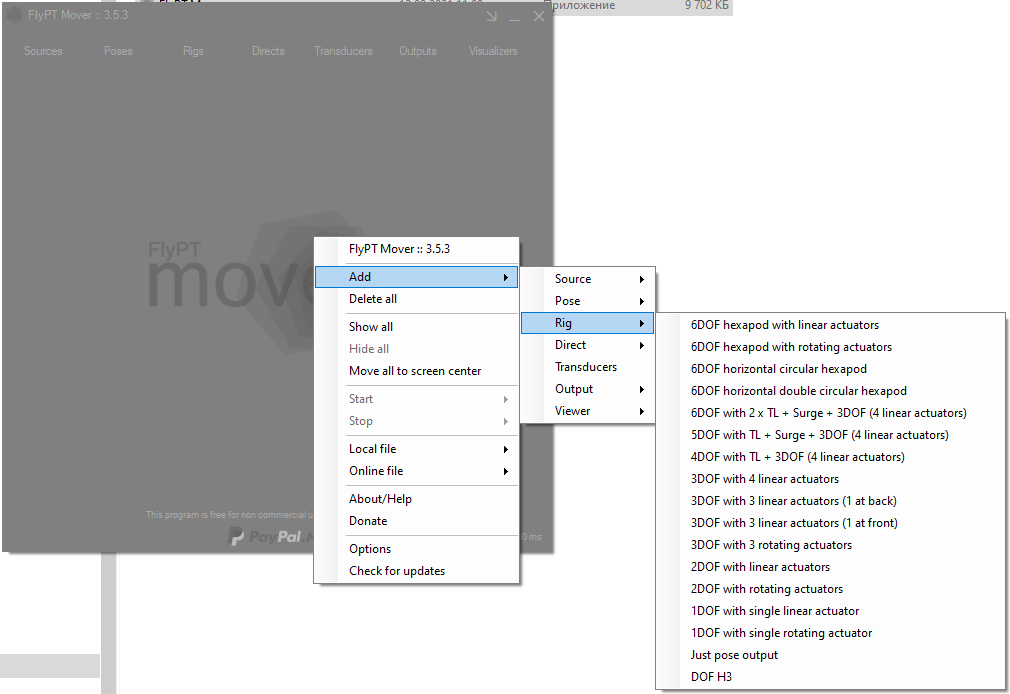Close the FlyPT Mover window
Screen dimensions: 1010x694
(x=539, y=16)
